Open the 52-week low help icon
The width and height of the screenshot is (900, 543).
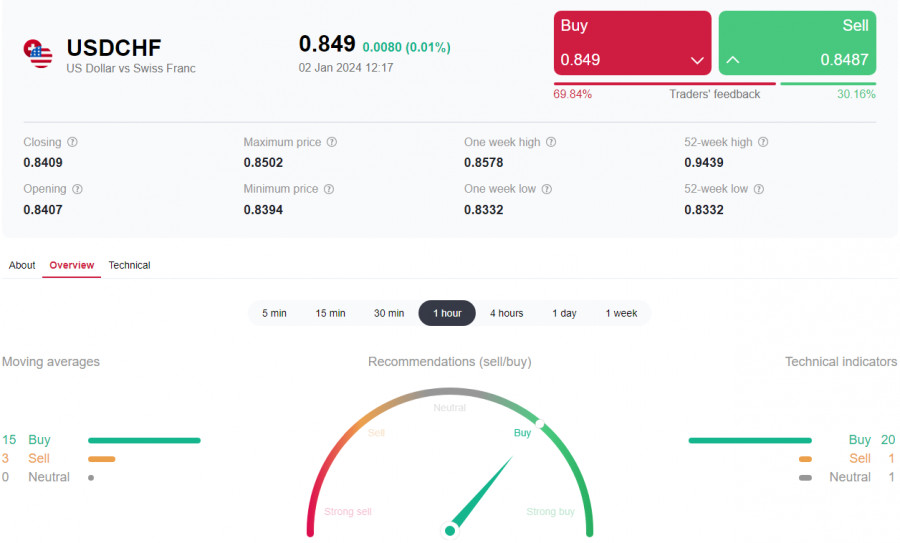759,189
